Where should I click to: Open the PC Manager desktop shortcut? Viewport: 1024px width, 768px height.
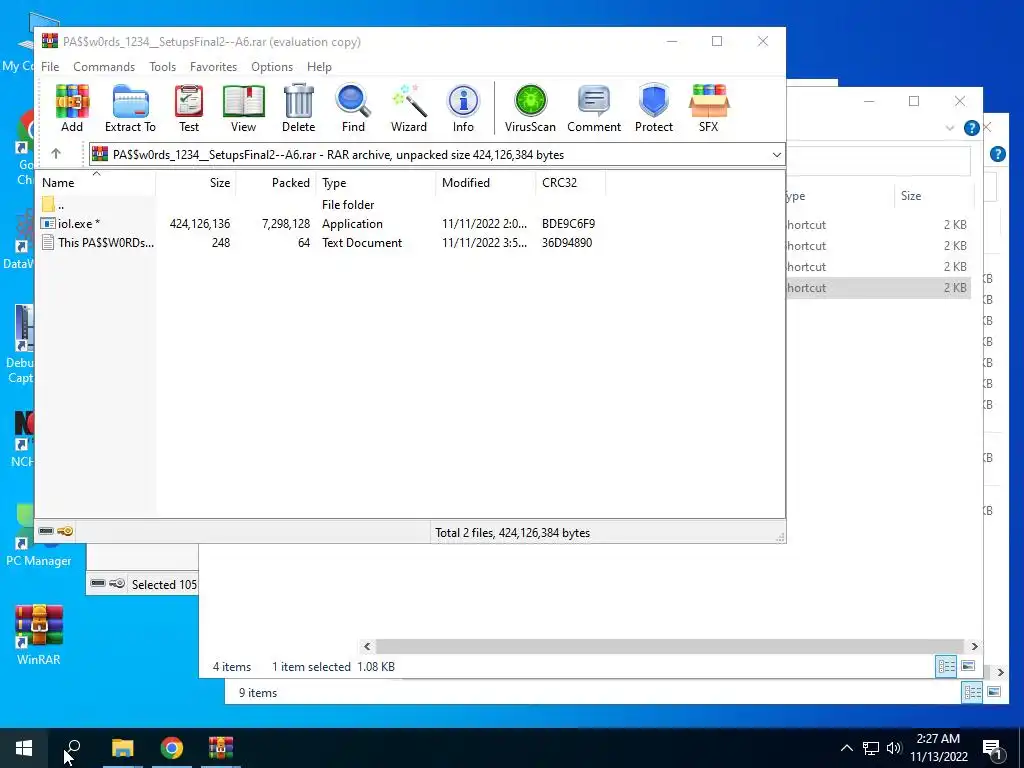click(39, 536)
